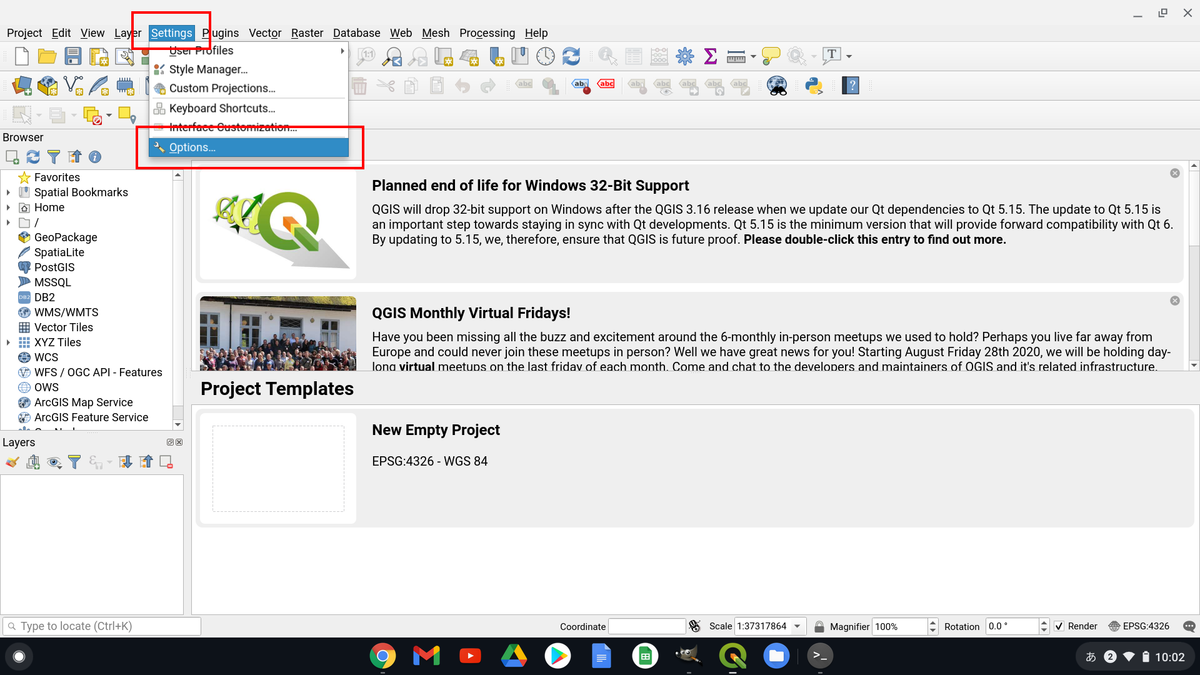Open the Windows 32-Bit Support news entry
Screen dimensions: 1200x675
(690, 224)
